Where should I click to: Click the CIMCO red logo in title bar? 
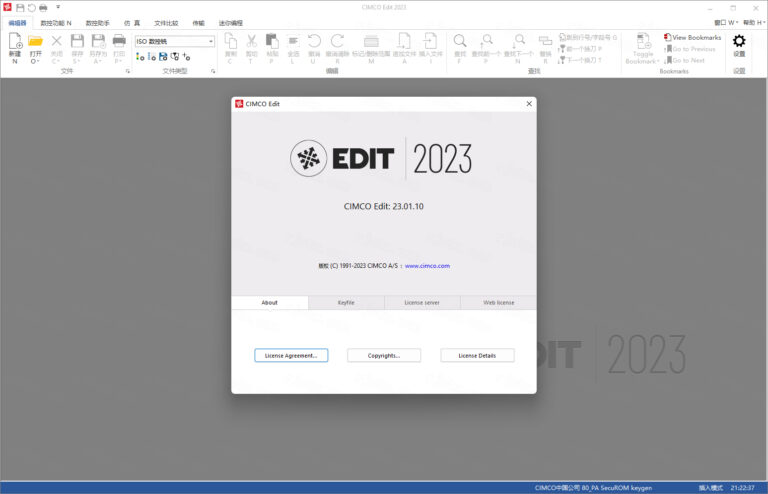pyautogui.click(x=7, y=7)
